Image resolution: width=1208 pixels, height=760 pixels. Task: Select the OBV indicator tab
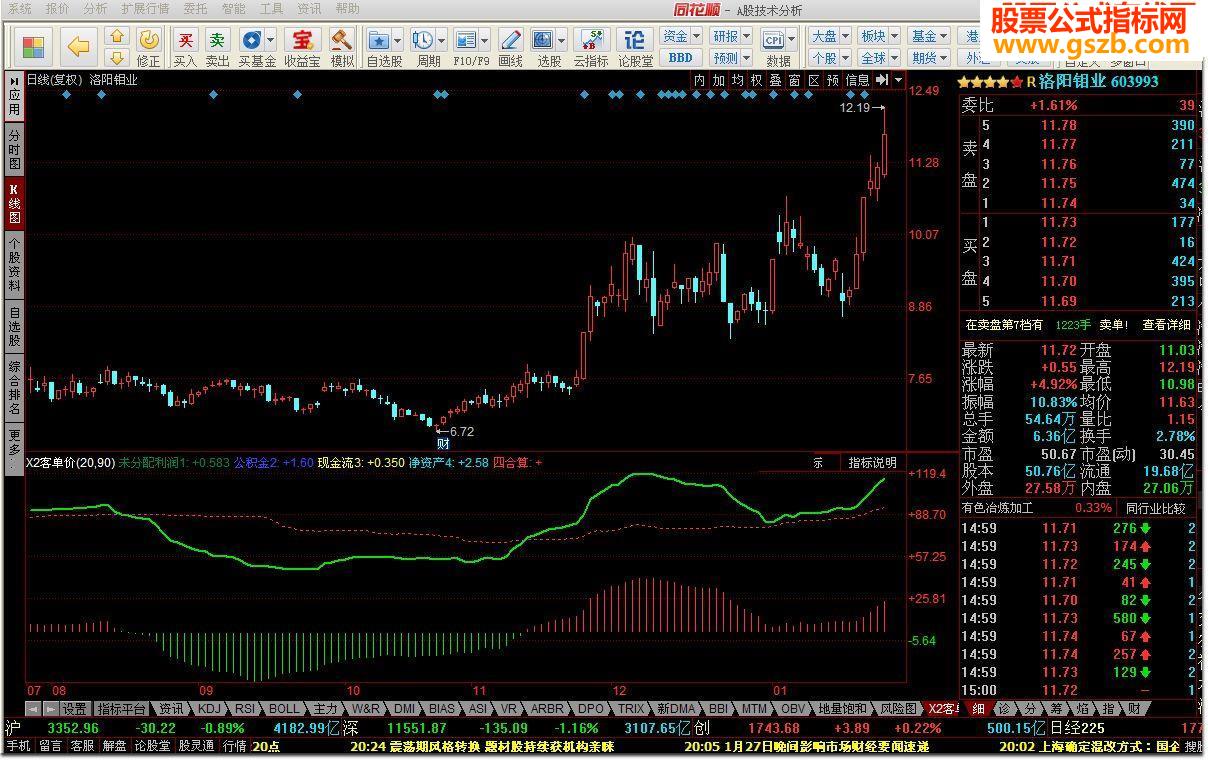[x=792, y=709]
